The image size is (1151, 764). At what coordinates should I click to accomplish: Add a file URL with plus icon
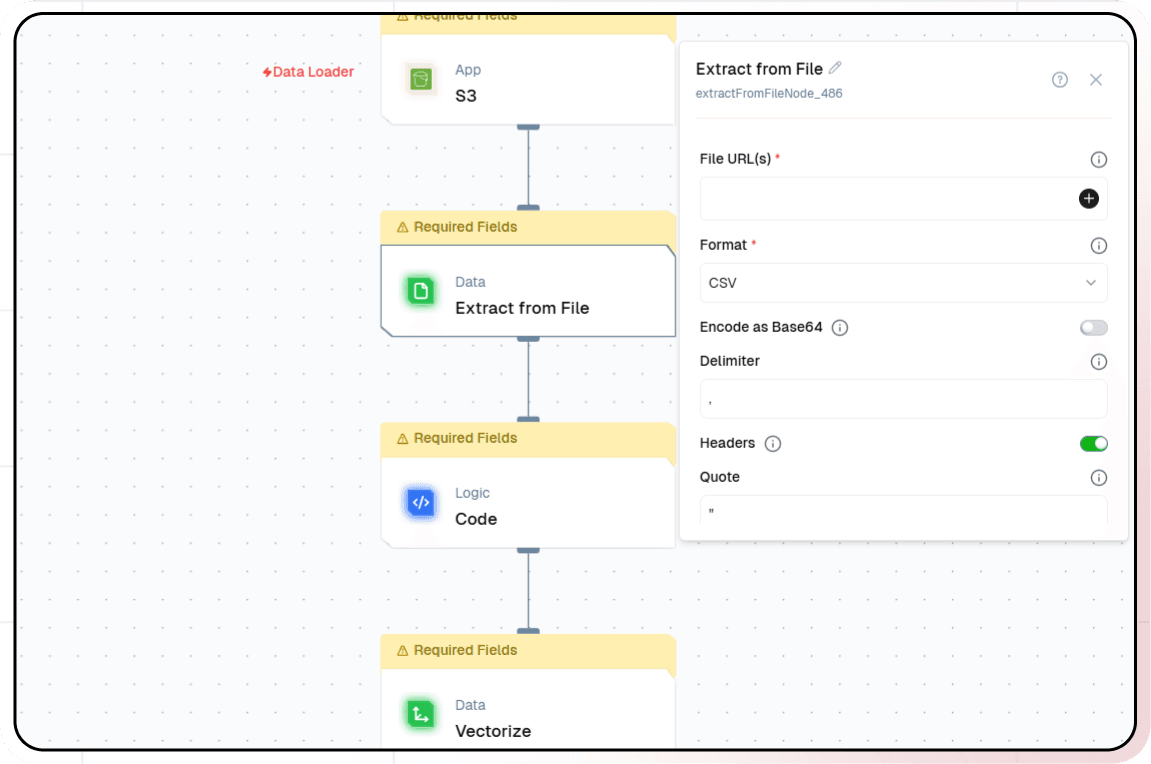tap(1089, 199)
